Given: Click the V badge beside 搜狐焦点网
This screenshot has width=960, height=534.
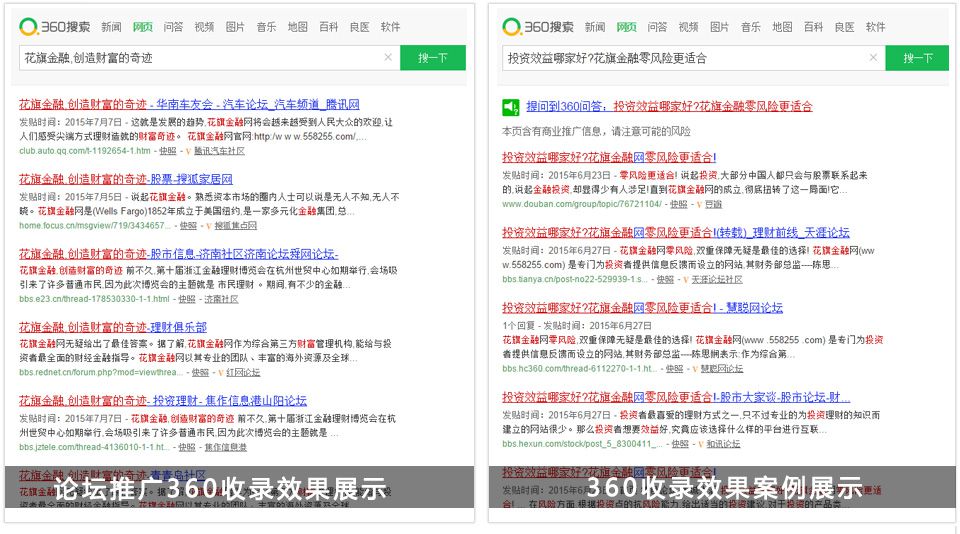Looking at the screenshot, I should 209,226.
